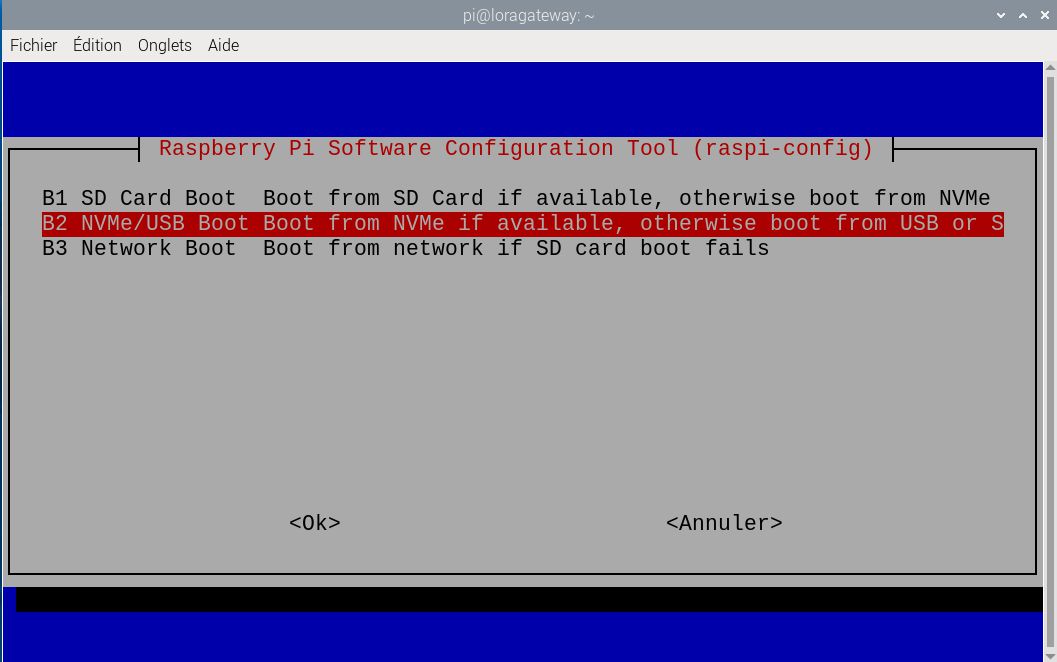Open the Aide menu
The height and width of the screenshot is (662, 1057).
(223, 45)
